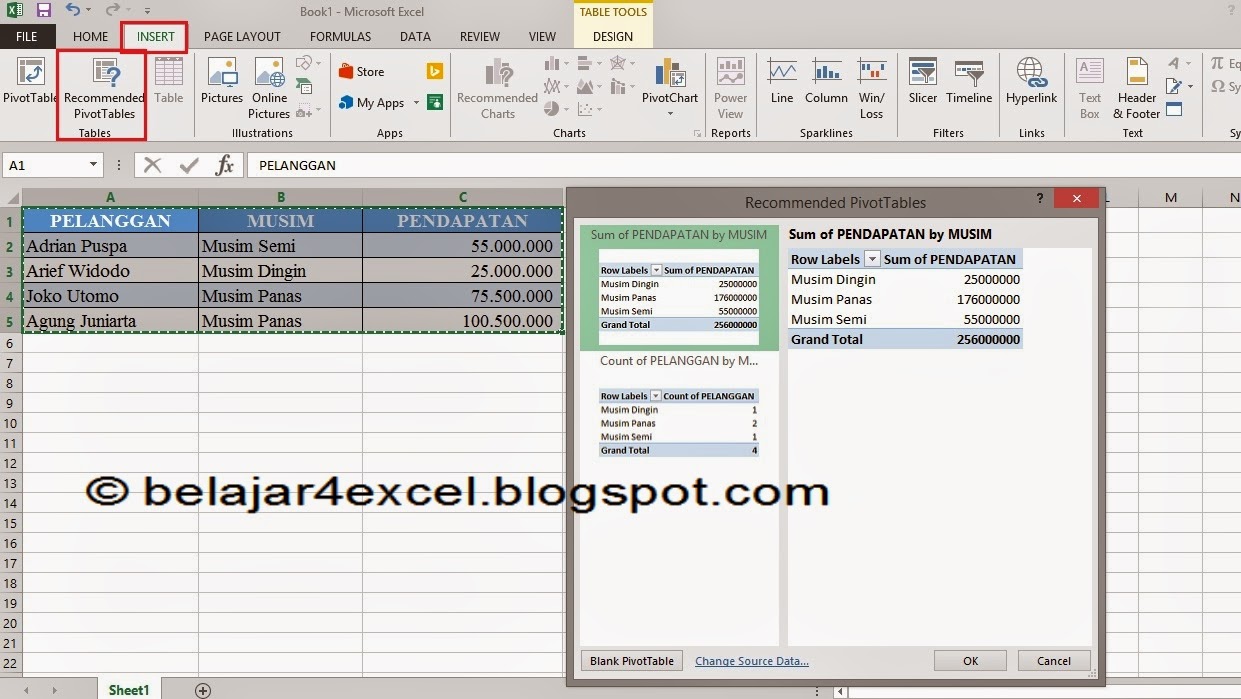The height and width of the screenshot is (699, 1241).
Task: Click the Cancel button in the dialog
Action: 1054,661
